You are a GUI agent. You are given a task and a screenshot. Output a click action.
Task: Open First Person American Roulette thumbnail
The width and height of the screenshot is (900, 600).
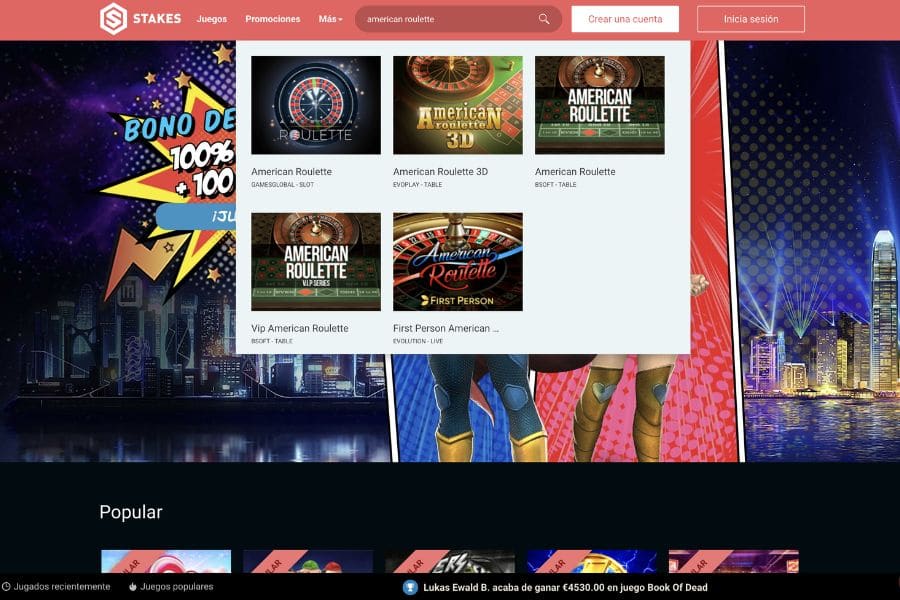(458, 261)
